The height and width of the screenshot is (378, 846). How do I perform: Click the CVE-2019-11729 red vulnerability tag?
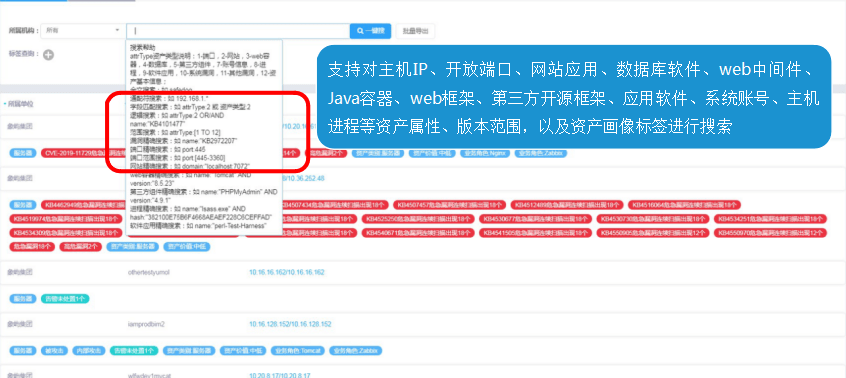[84, 153]
